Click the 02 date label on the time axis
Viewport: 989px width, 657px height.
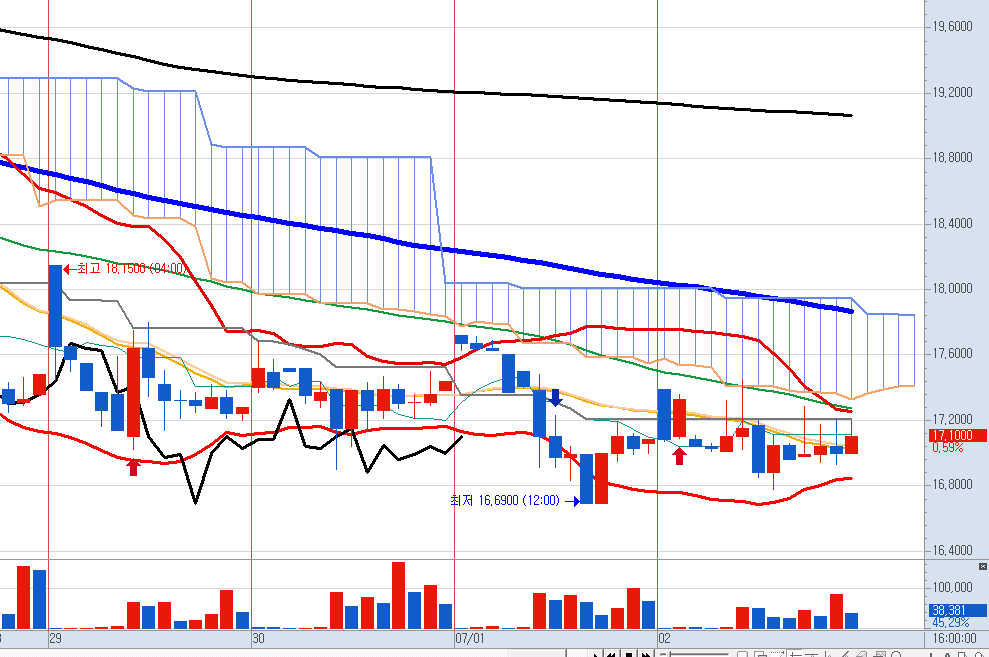click(x=664, y=638)
